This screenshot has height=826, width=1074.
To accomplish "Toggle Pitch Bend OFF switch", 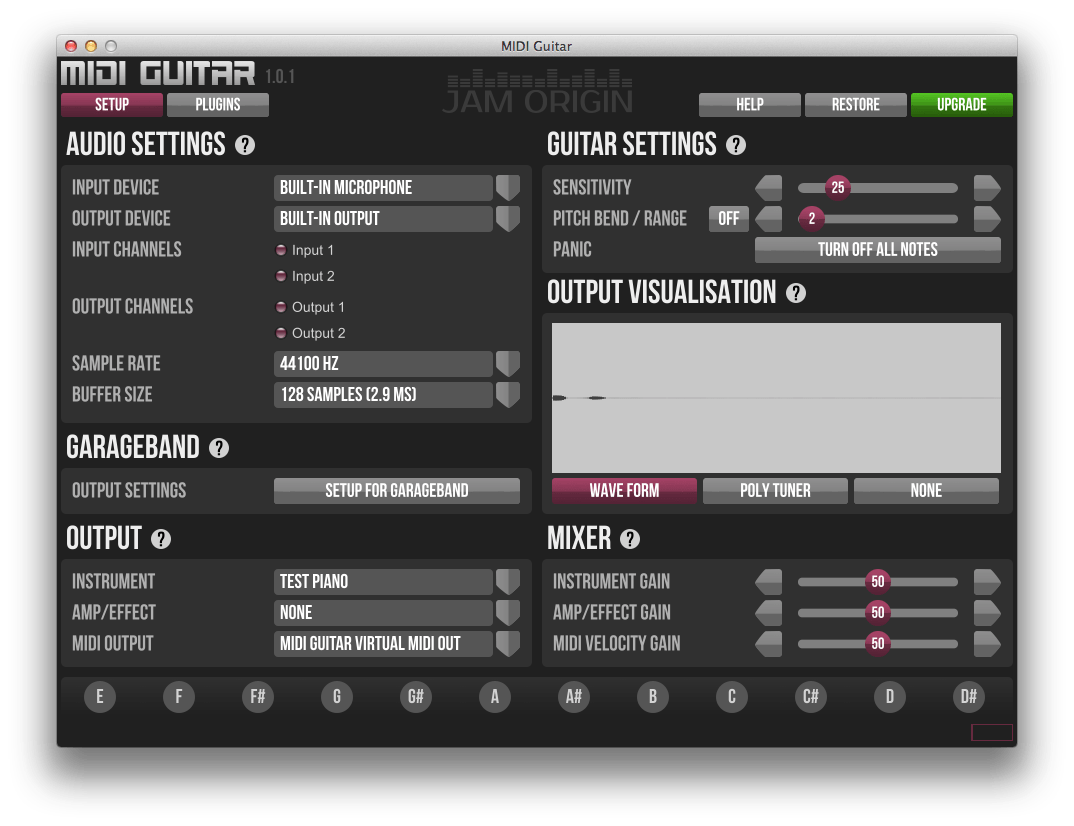I will coord(728,219).
